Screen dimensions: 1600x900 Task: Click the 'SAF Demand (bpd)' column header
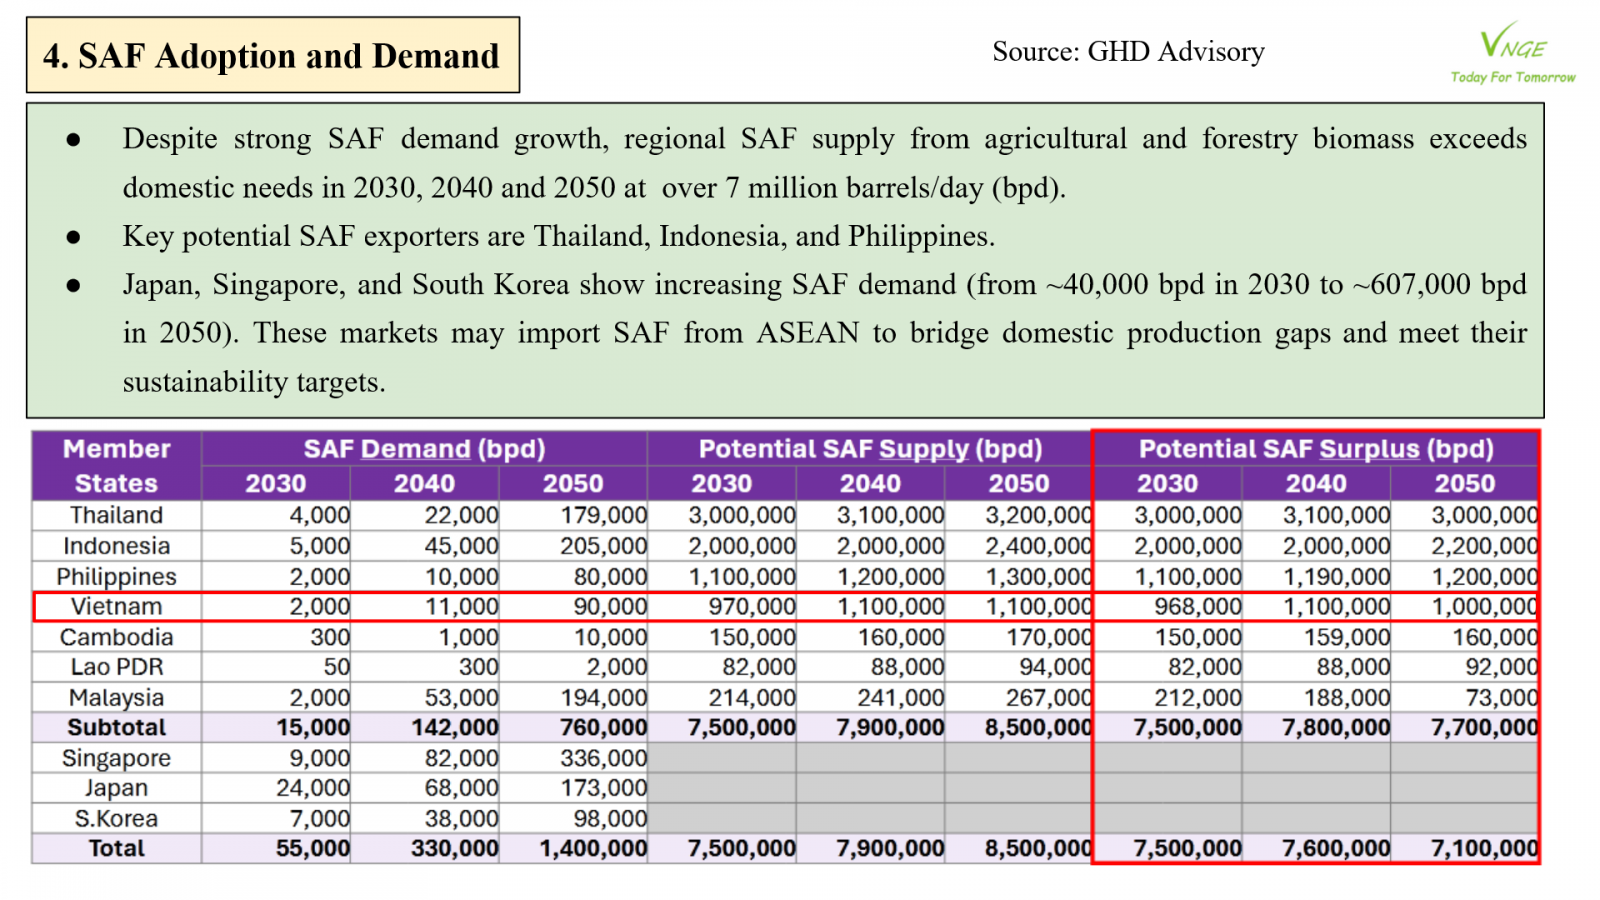(x=424, y=449)
